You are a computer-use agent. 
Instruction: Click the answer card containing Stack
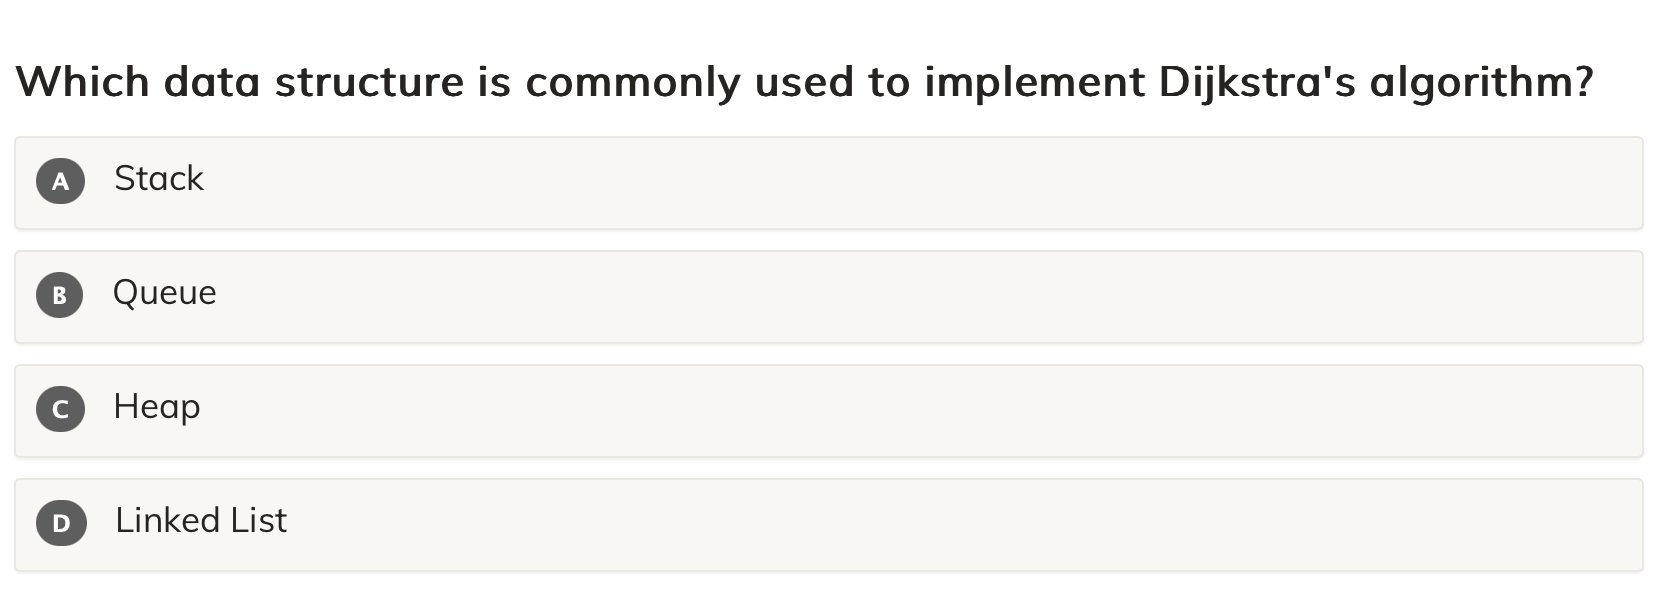[828, 183]
